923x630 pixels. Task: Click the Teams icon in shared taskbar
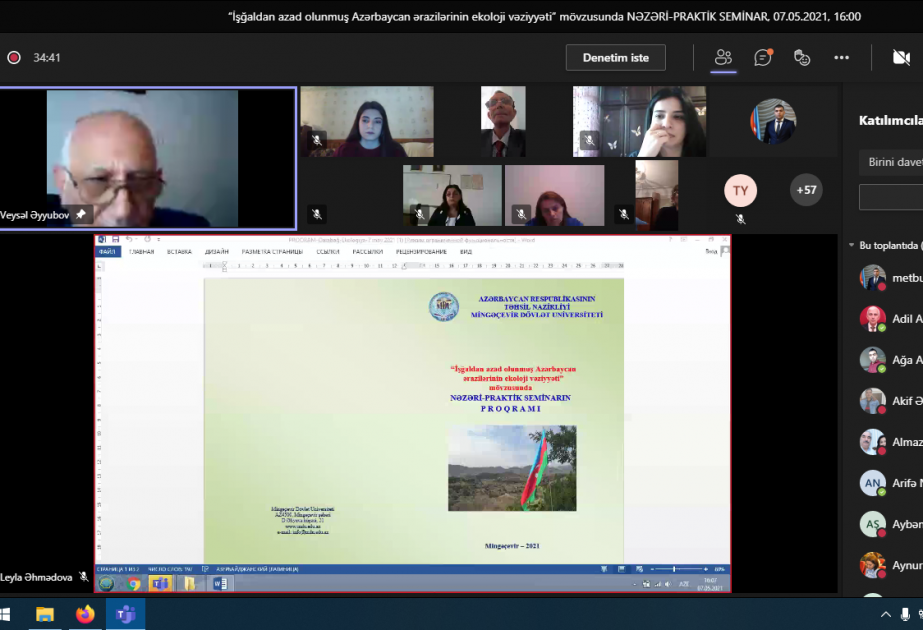(x=160, y=583)
